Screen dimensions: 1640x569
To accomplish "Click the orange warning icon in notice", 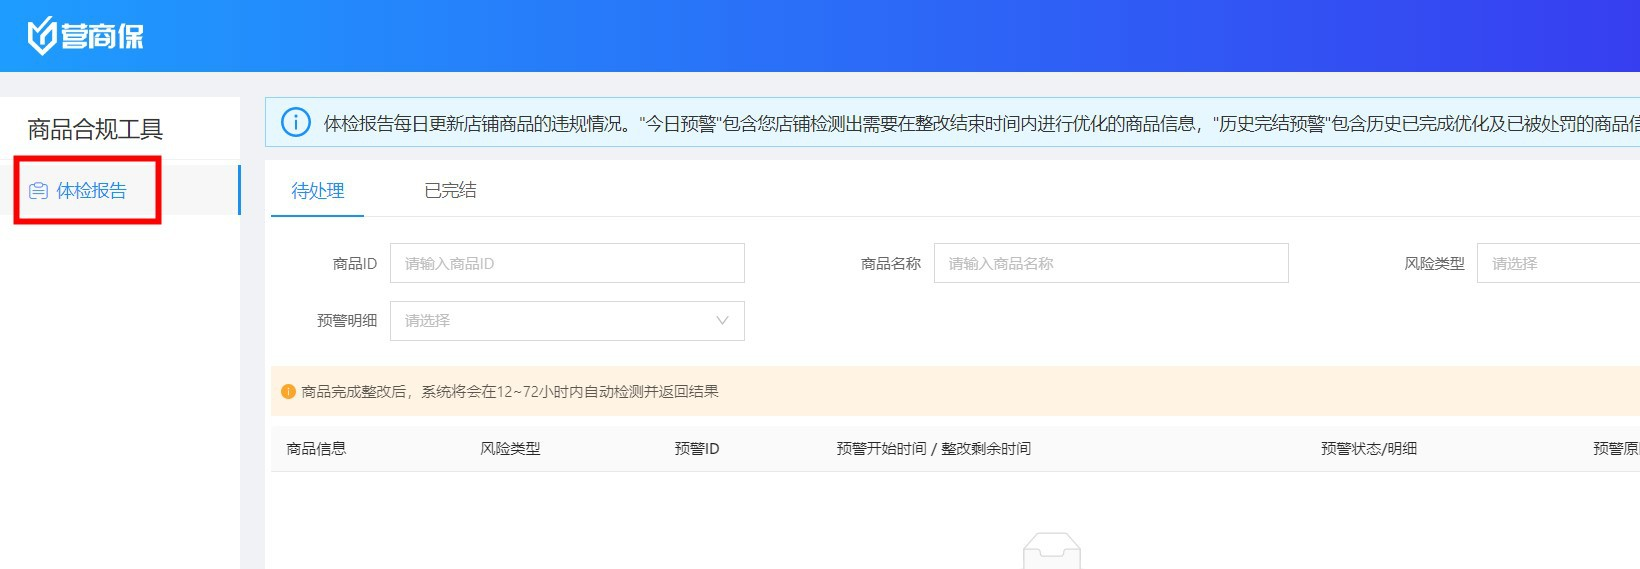I will (288, 392).
